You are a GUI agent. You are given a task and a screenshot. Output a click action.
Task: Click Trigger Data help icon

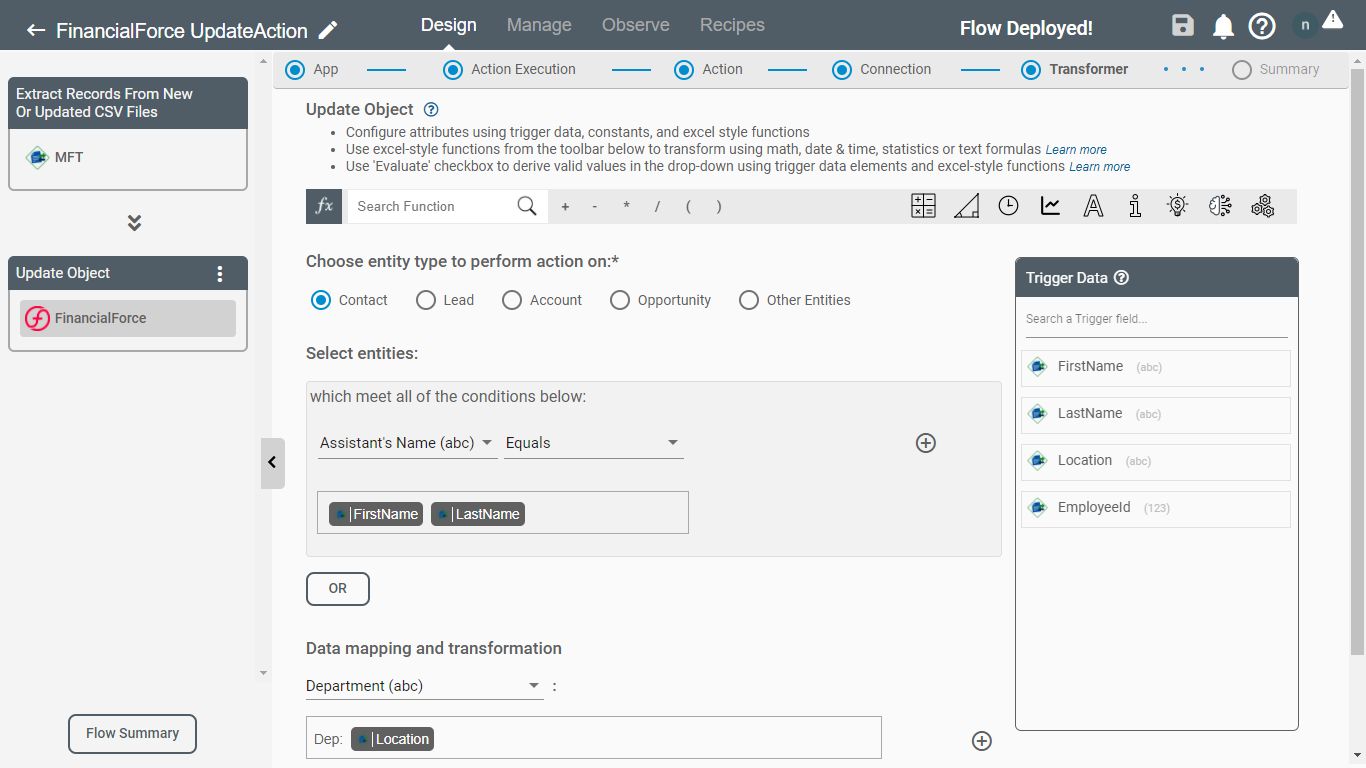[x=1121, y=278]
